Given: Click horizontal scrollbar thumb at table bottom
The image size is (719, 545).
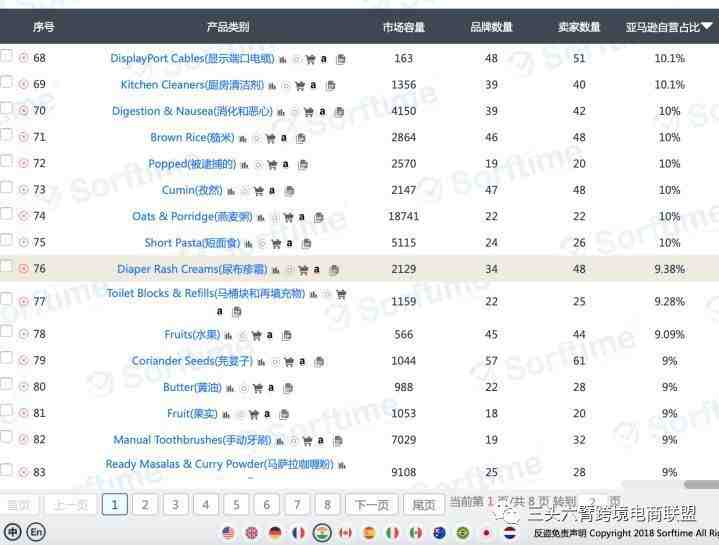Looking at the screenshot, I should point(701,484).
